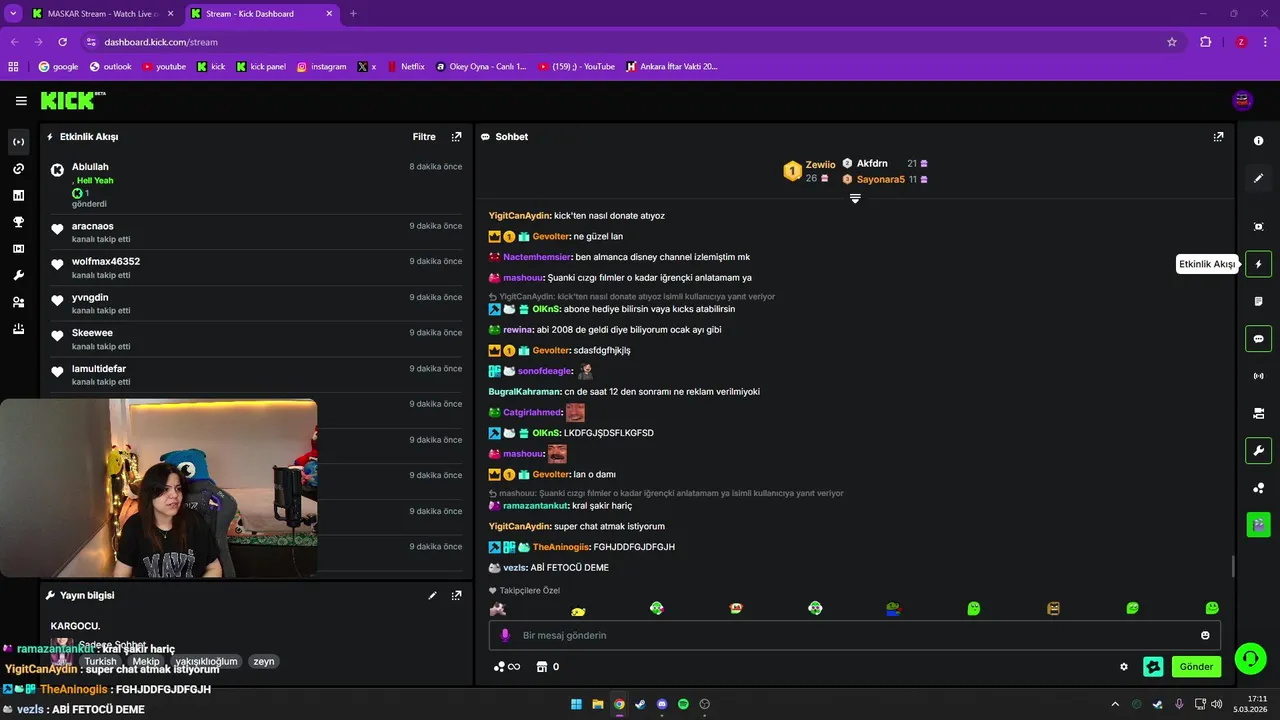Open the instagram bookmark
Viewport: 1280px width, 720px height.
[321, 67]
